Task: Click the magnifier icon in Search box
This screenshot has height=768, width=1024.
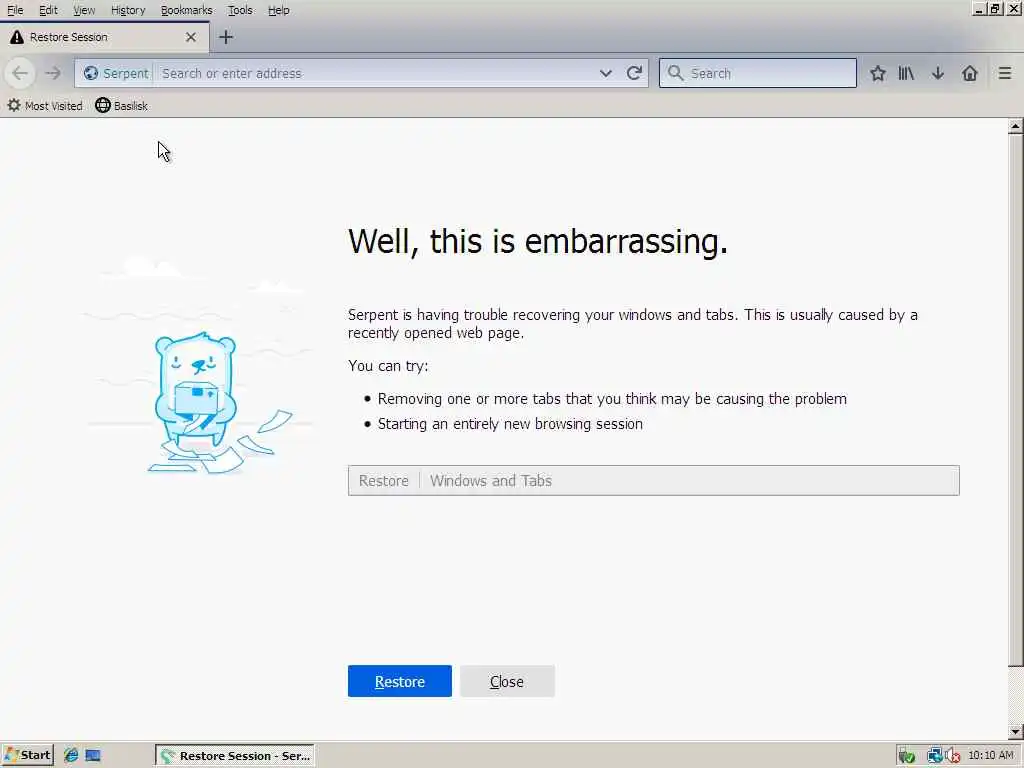Action: point(676,73)
